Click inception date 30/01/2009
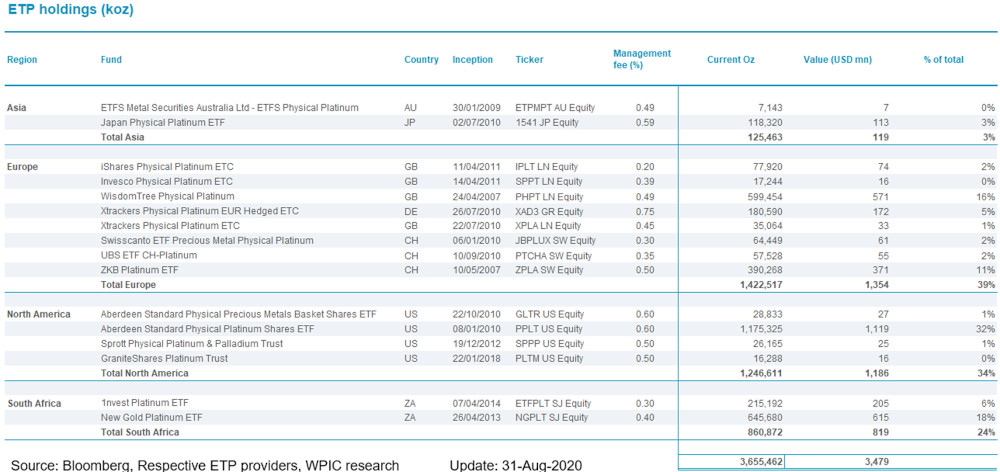This screenshot has height=472, width=1000. click(477, 108)
